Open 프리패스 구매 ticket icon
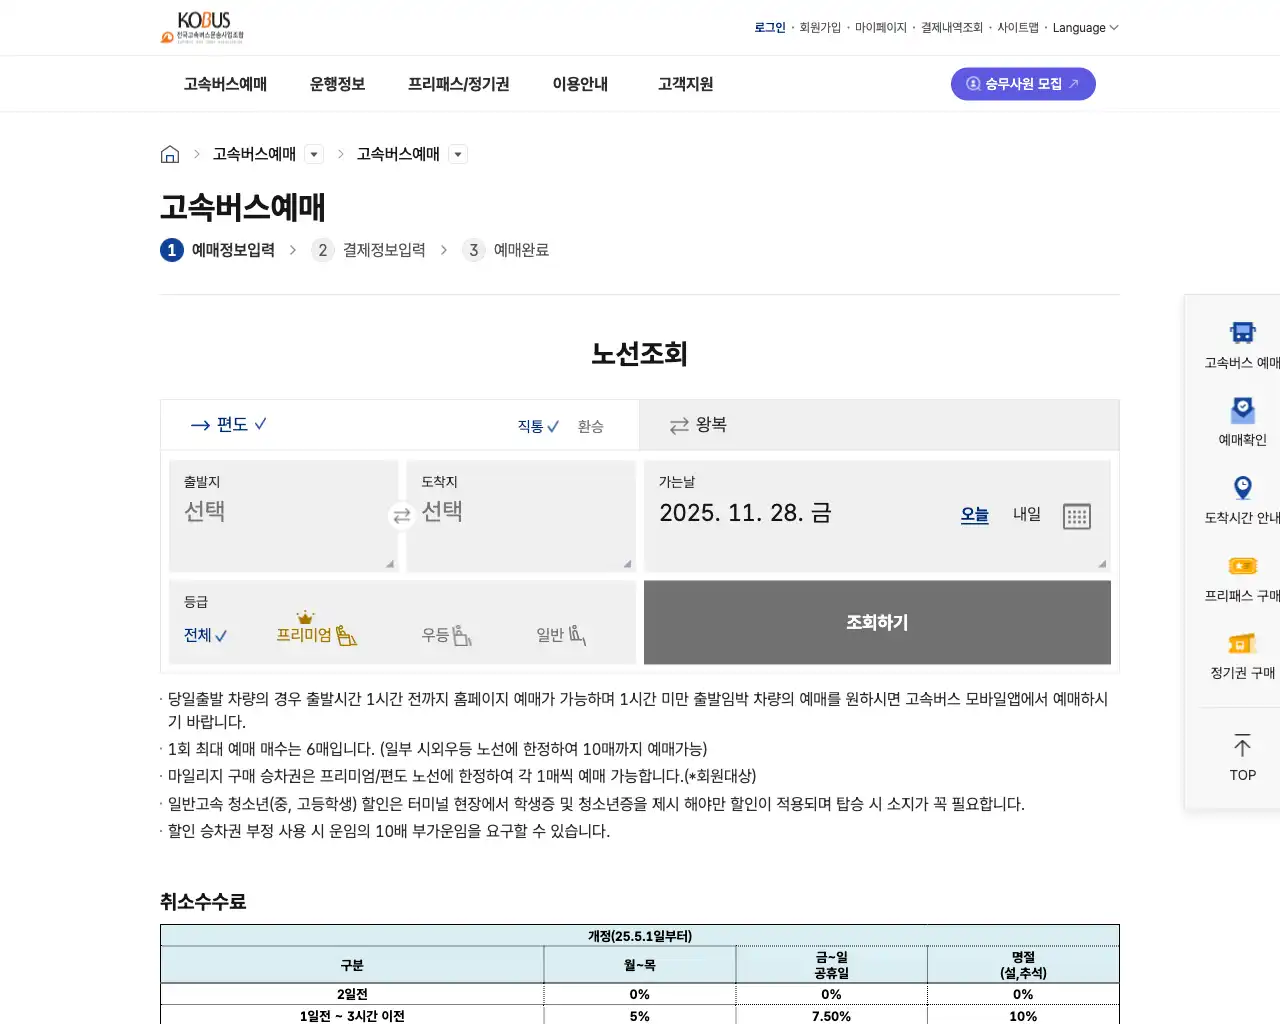Image resolution: width=1280 pixels, height=1024 pixels. point(1242,566)
